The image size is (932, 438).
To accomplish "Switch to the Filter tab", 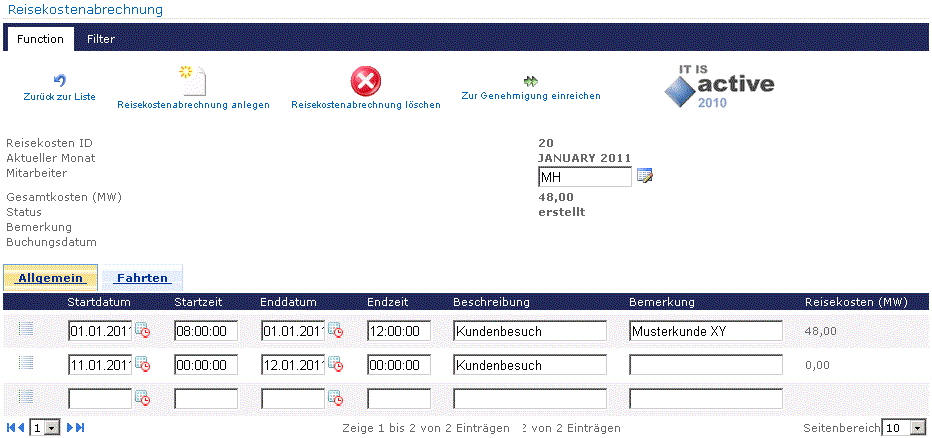I will point(100,40).
